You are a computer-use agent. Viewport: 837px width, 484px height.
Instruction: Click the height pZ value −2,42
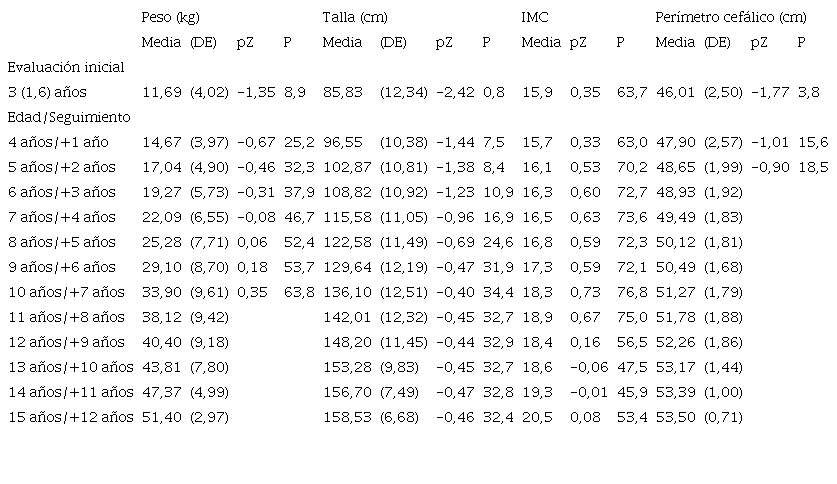pos(453,92)
